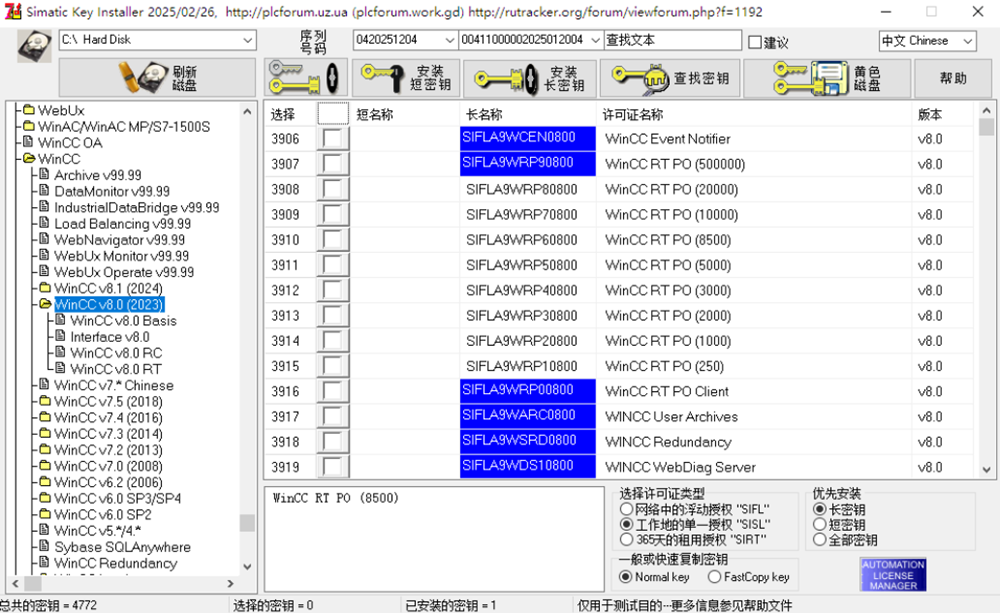Select the floating network license SIFL option
Viewport: 1000px width, 613px height.
pyautogui.click(x=627, y=509)
